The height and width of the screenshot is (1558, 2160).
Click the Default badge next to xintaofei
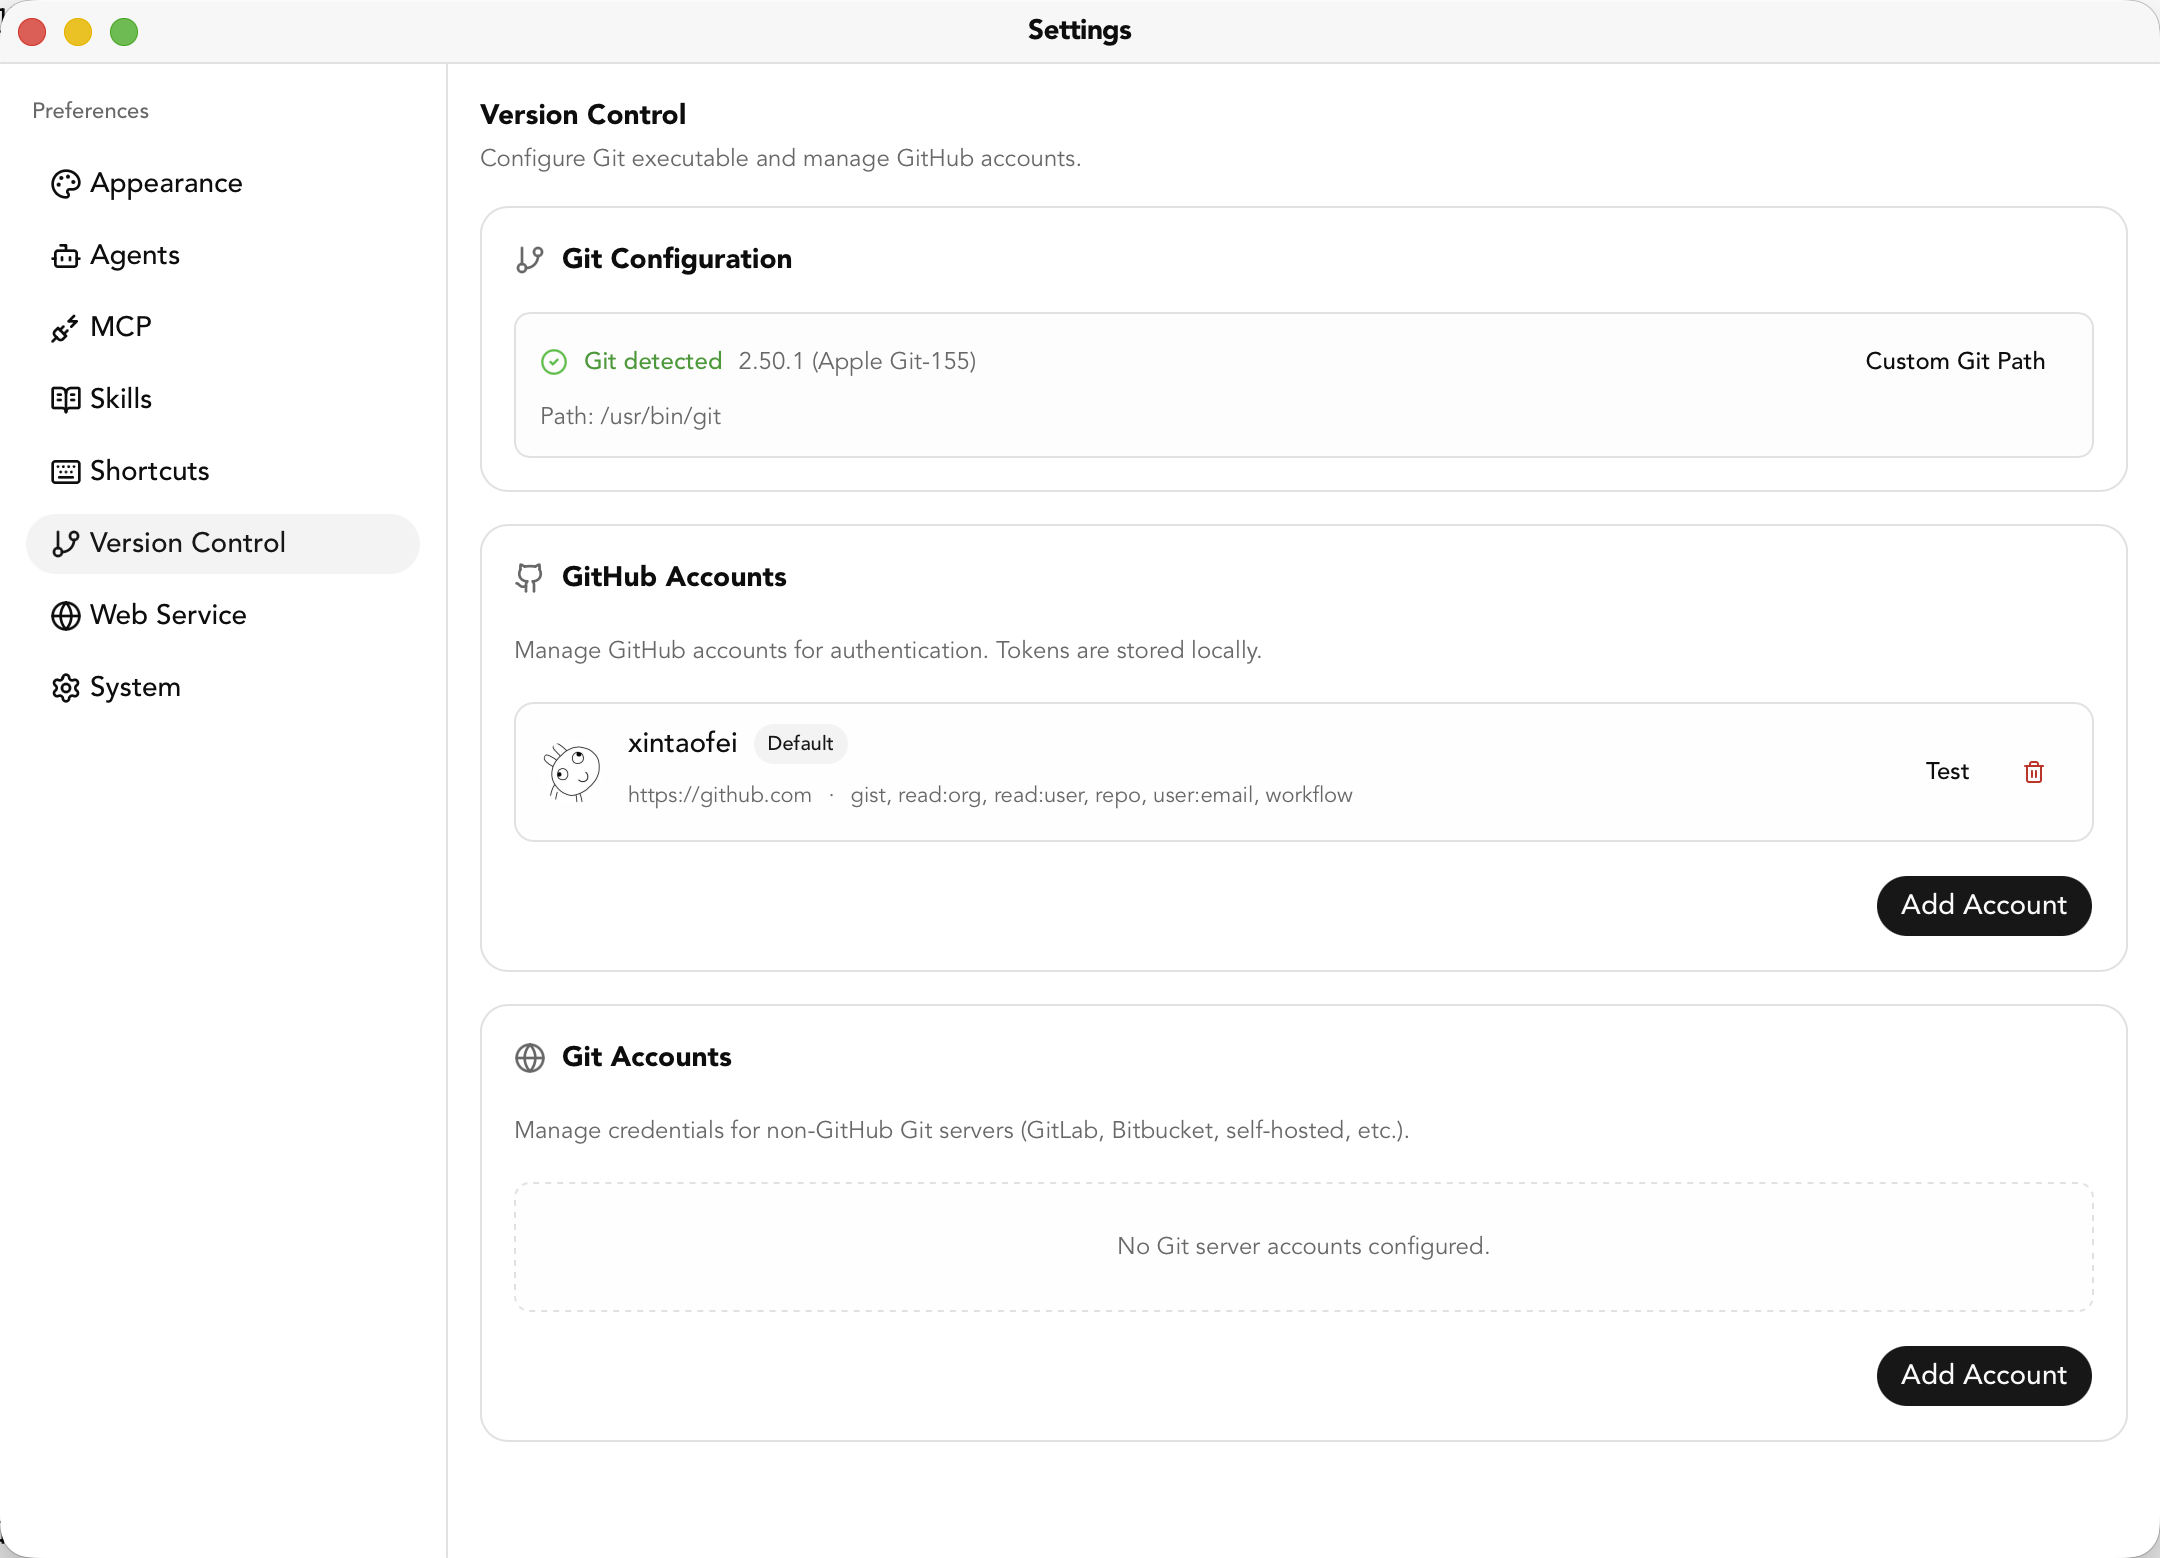pyautogui.click(x=800, y=743)
